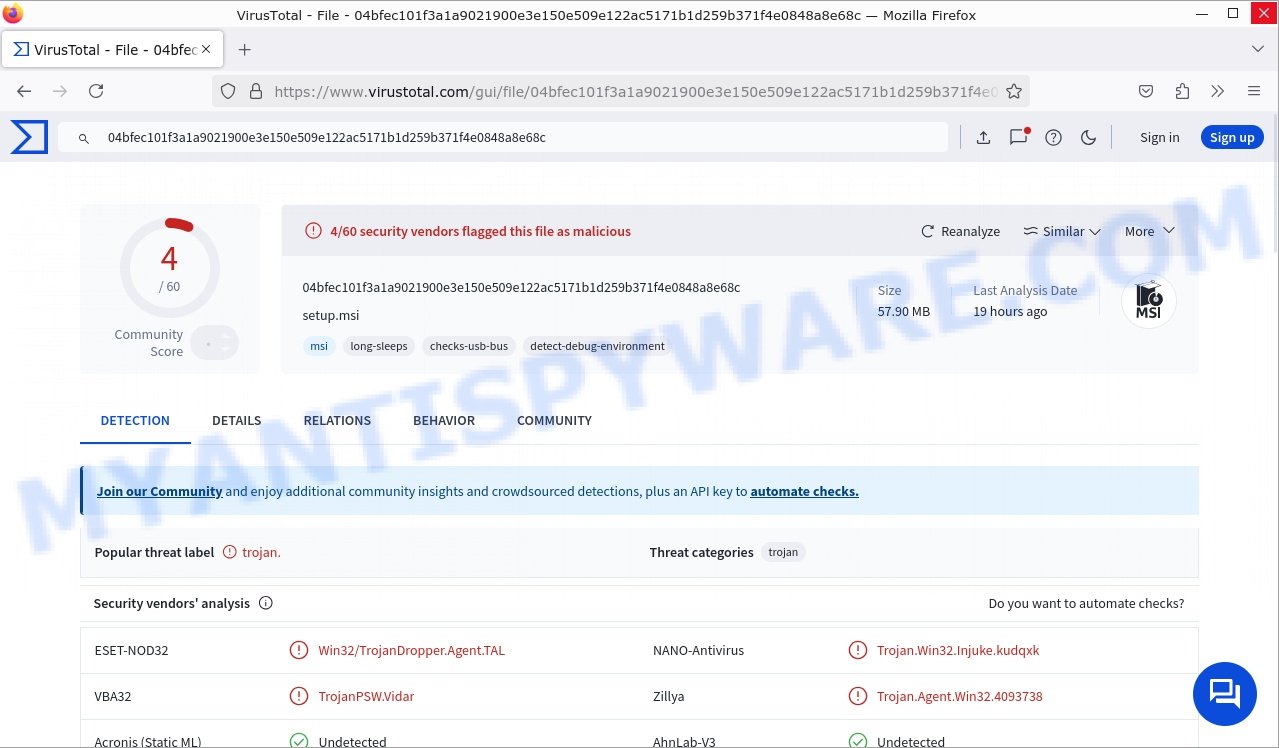The width and height of the screenshot is (1279, 748).
Task: Click the long-sleeps tag
Action: click(x=379, y=346)
